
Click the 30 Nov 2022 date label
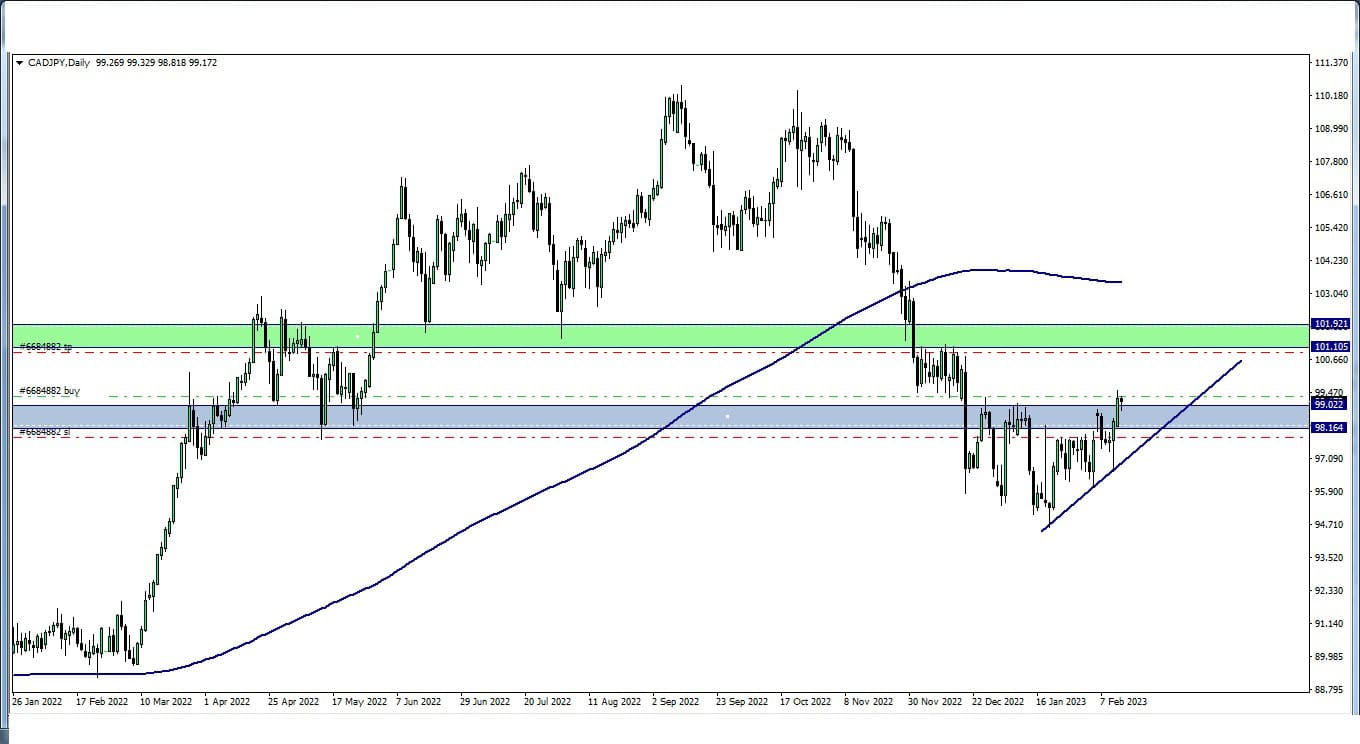point(935,702)
